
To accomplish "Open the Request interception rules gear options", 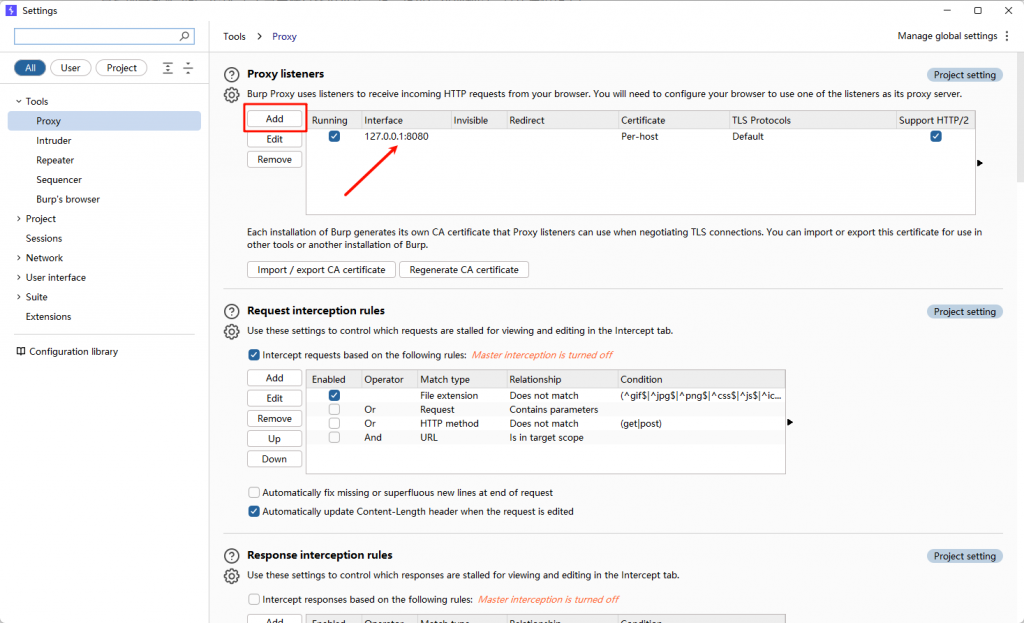I will coord(232,332).
